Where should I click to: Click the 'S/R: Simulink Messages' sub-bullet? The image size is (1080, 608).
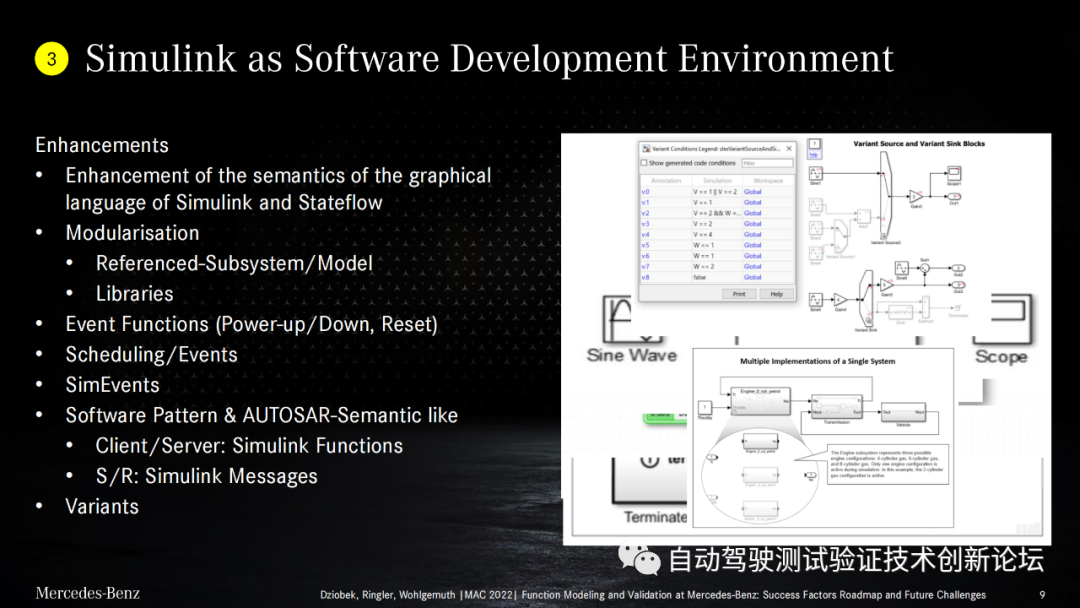[x=207, y=476]
